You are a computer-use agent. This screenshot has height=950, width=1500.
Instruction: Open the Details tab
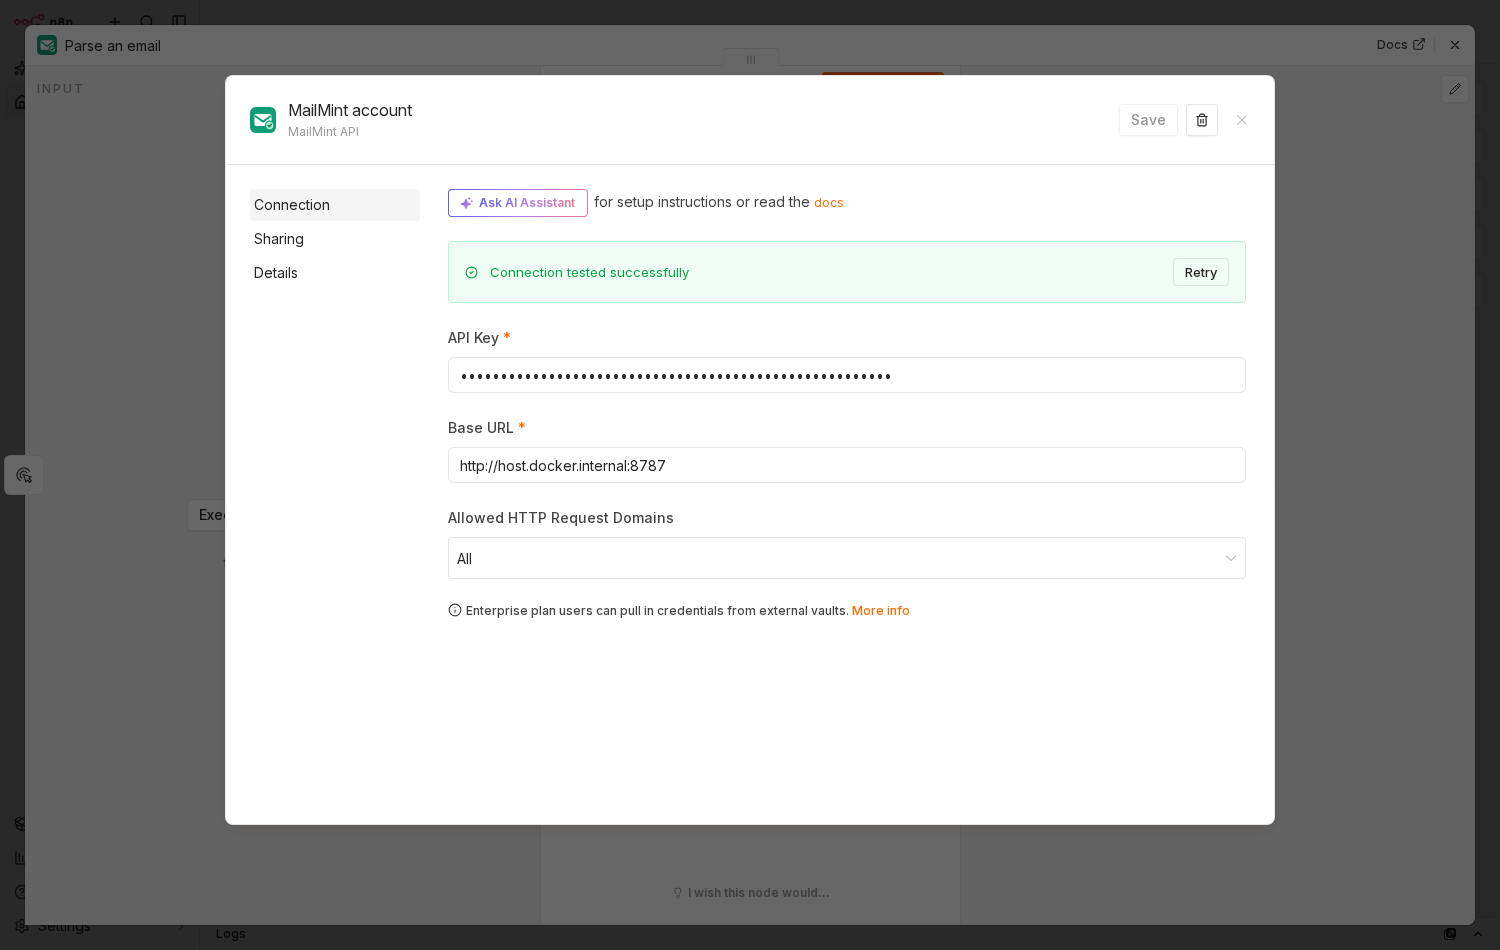pos(335,273)
